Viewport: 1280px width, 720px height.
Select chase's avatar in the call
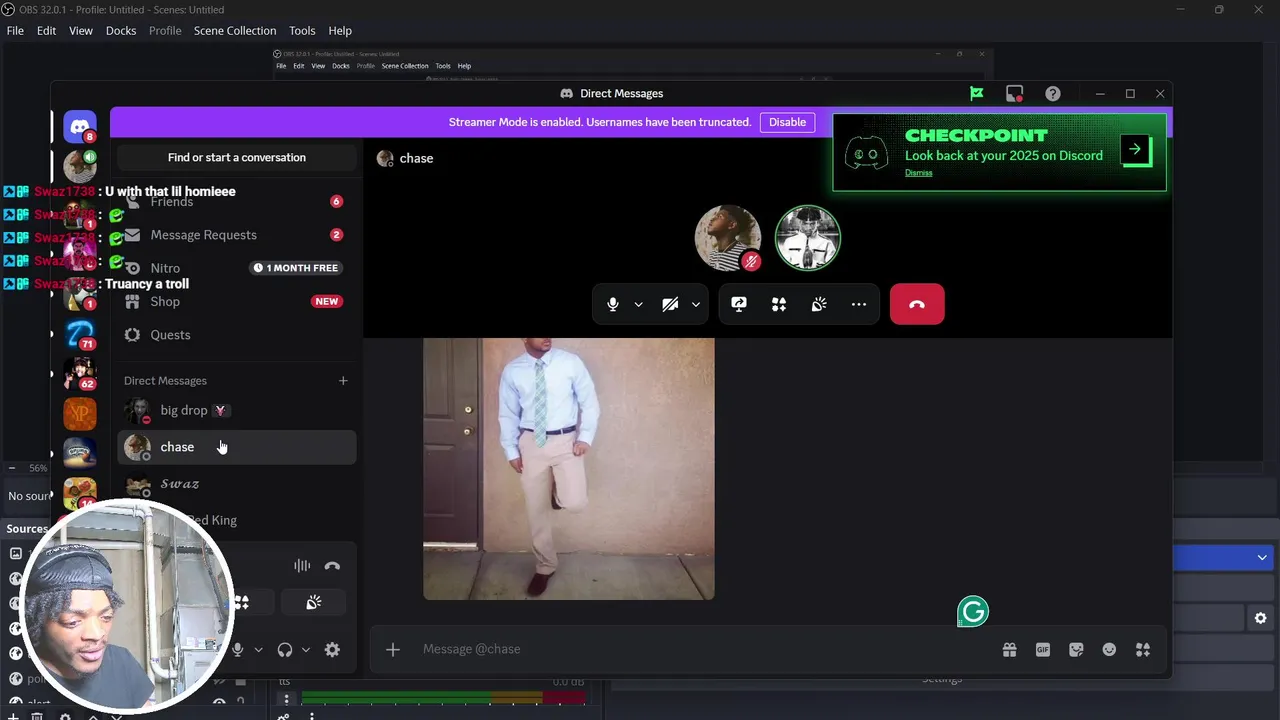point(728,238)
